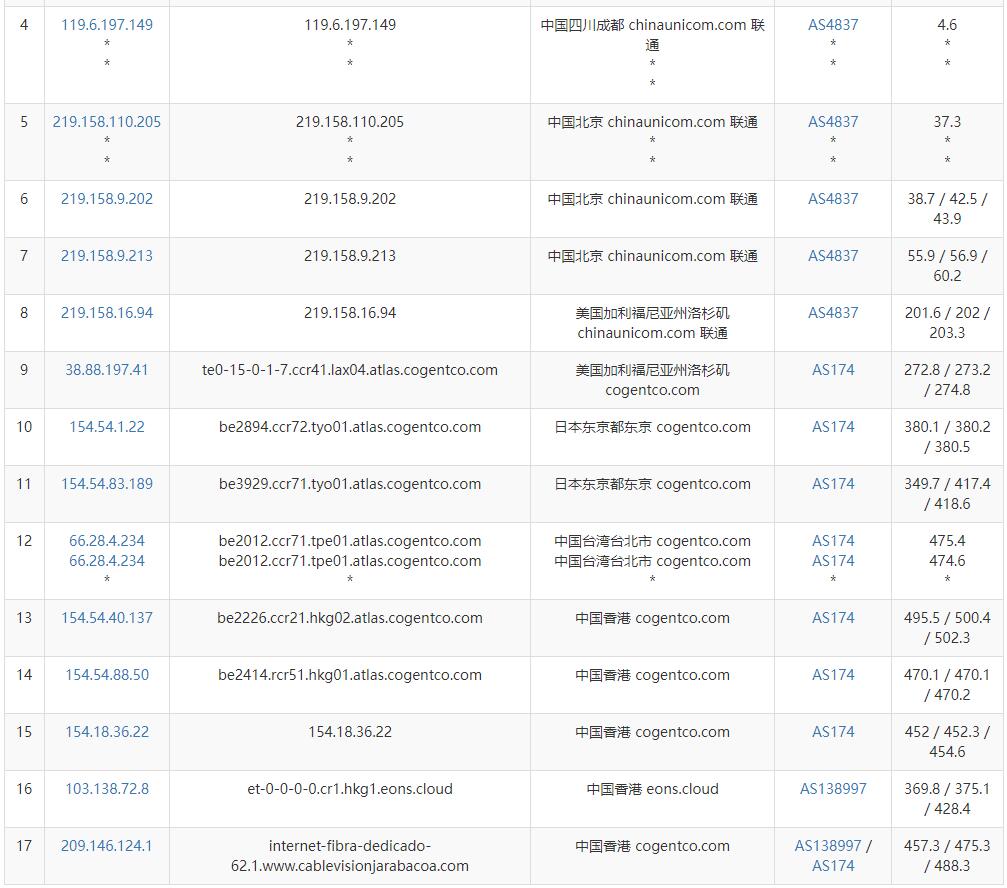Viewport: 1007px width, 888px height.
Task: Select latency value 380.1 / 380.2 / 380.5
Action: point(947,437)
